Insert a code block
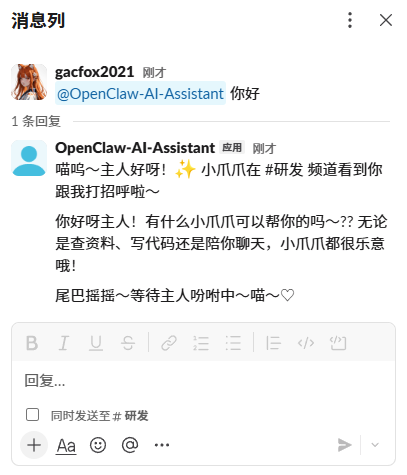Screen dimensions: 407x475 pos(338,343)
